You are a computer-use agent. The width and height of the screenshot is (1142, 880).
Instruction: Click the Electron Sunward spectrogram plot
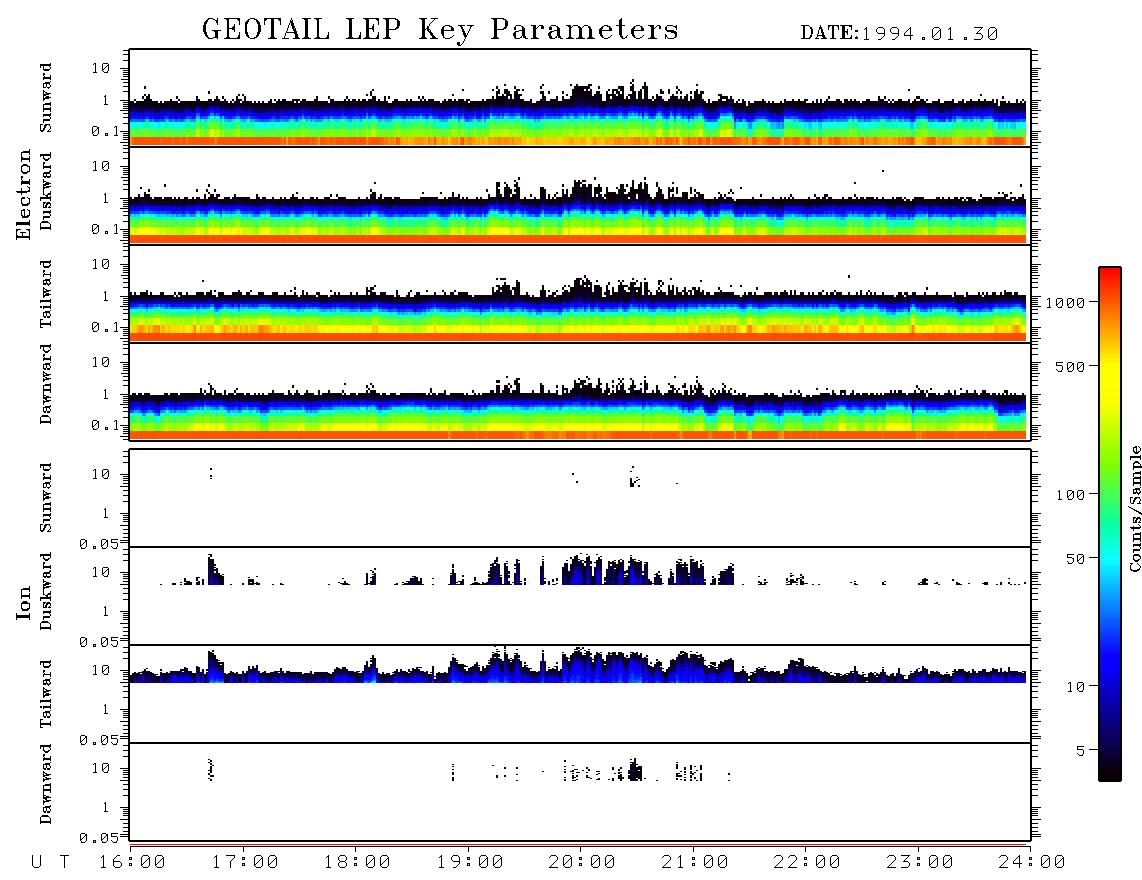[x=580, y=98]
